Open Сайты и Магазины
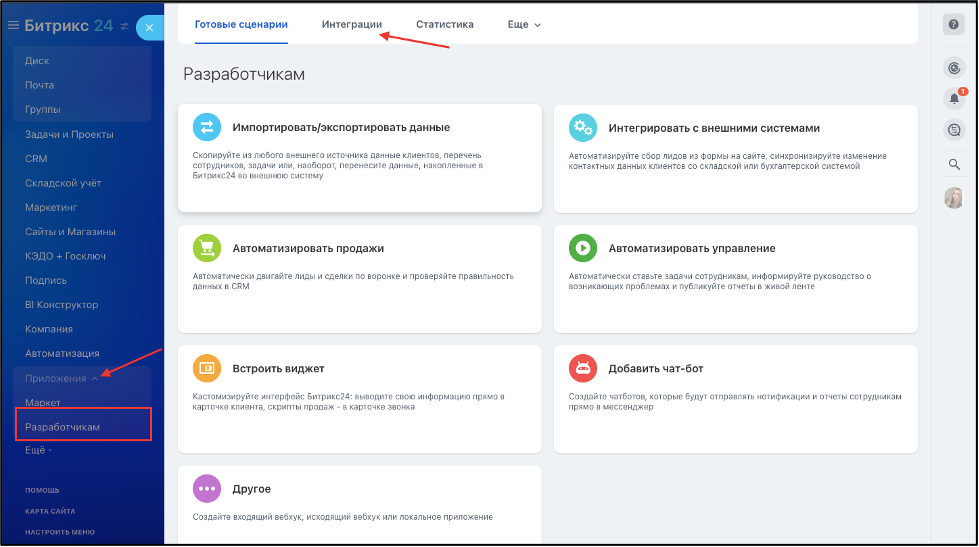 pos(71,232)
